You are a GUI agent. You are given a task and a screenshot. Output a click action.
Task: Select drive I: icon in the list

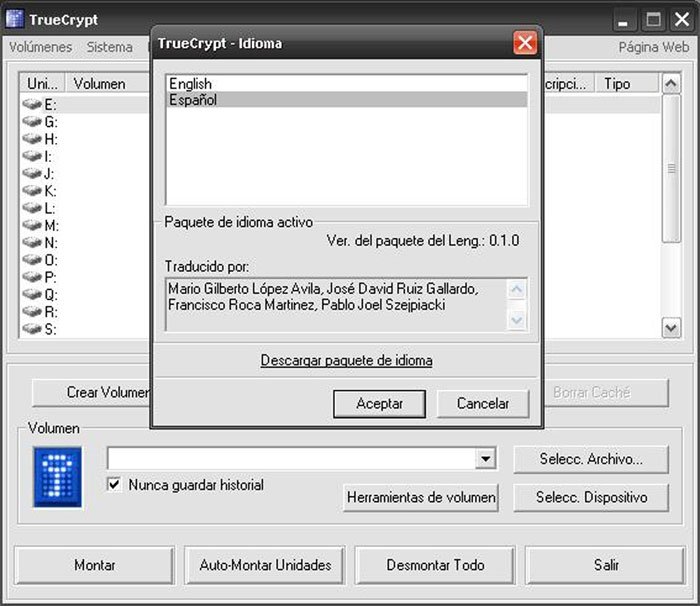[32, 156]
